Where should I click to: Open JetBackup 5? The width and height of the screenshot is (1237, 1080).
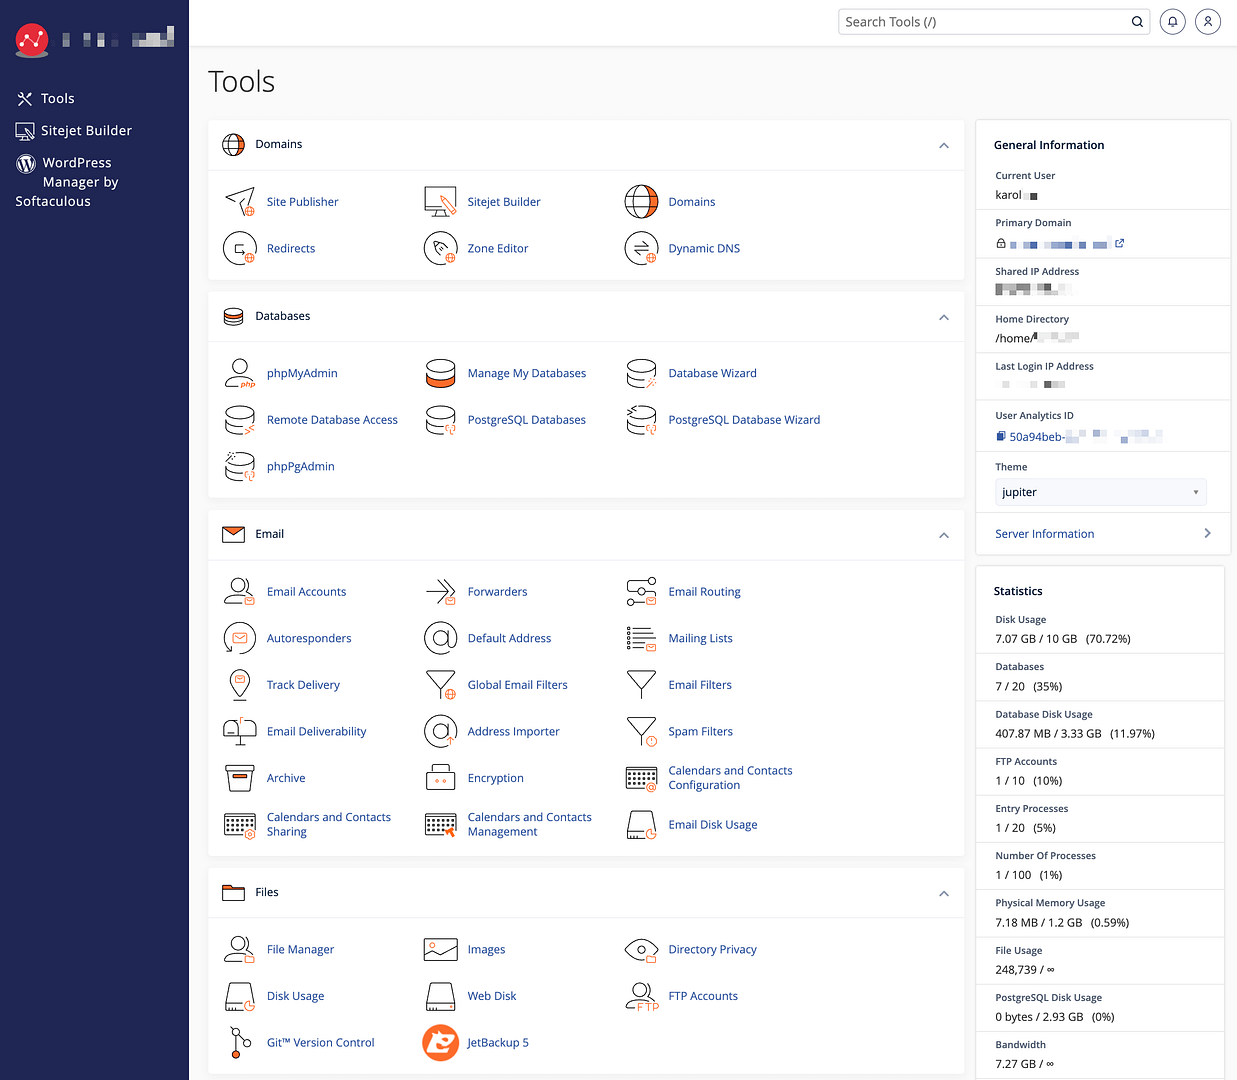click(497, 1042)
